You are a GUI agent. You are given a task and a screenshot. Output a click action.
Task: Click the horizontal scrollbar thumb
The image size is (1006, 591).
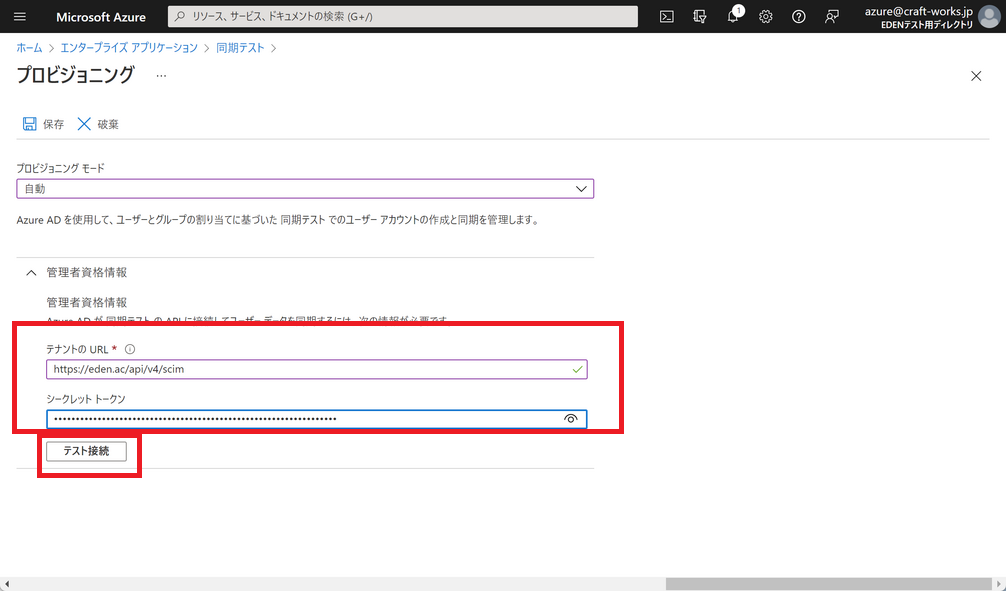(x=828, y=584)
